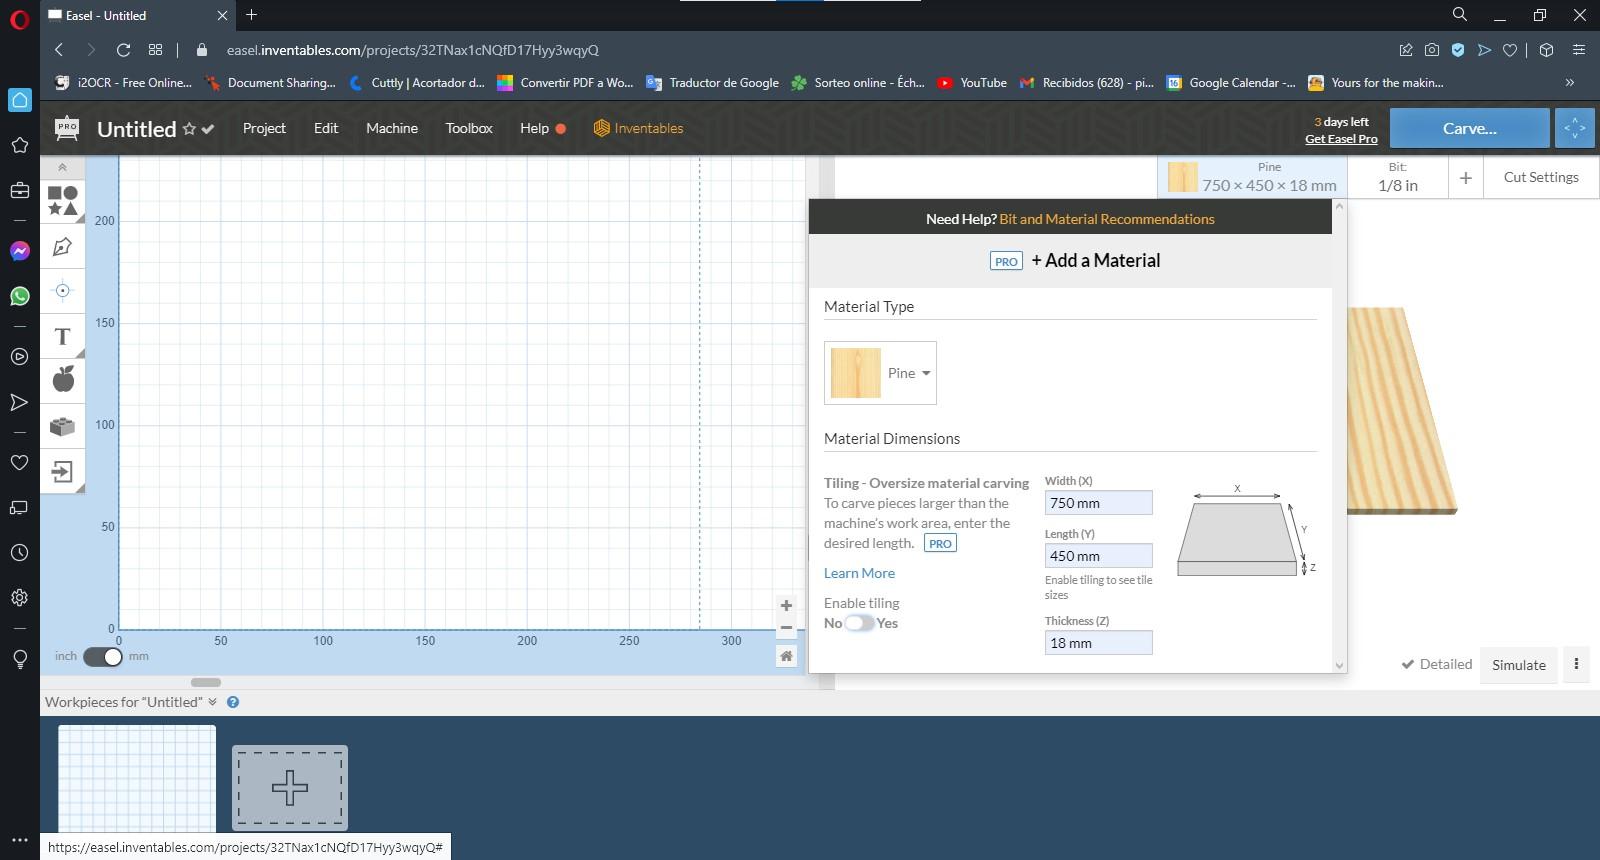Open the material panel Pine 750 × 450

coord(1253,177)
